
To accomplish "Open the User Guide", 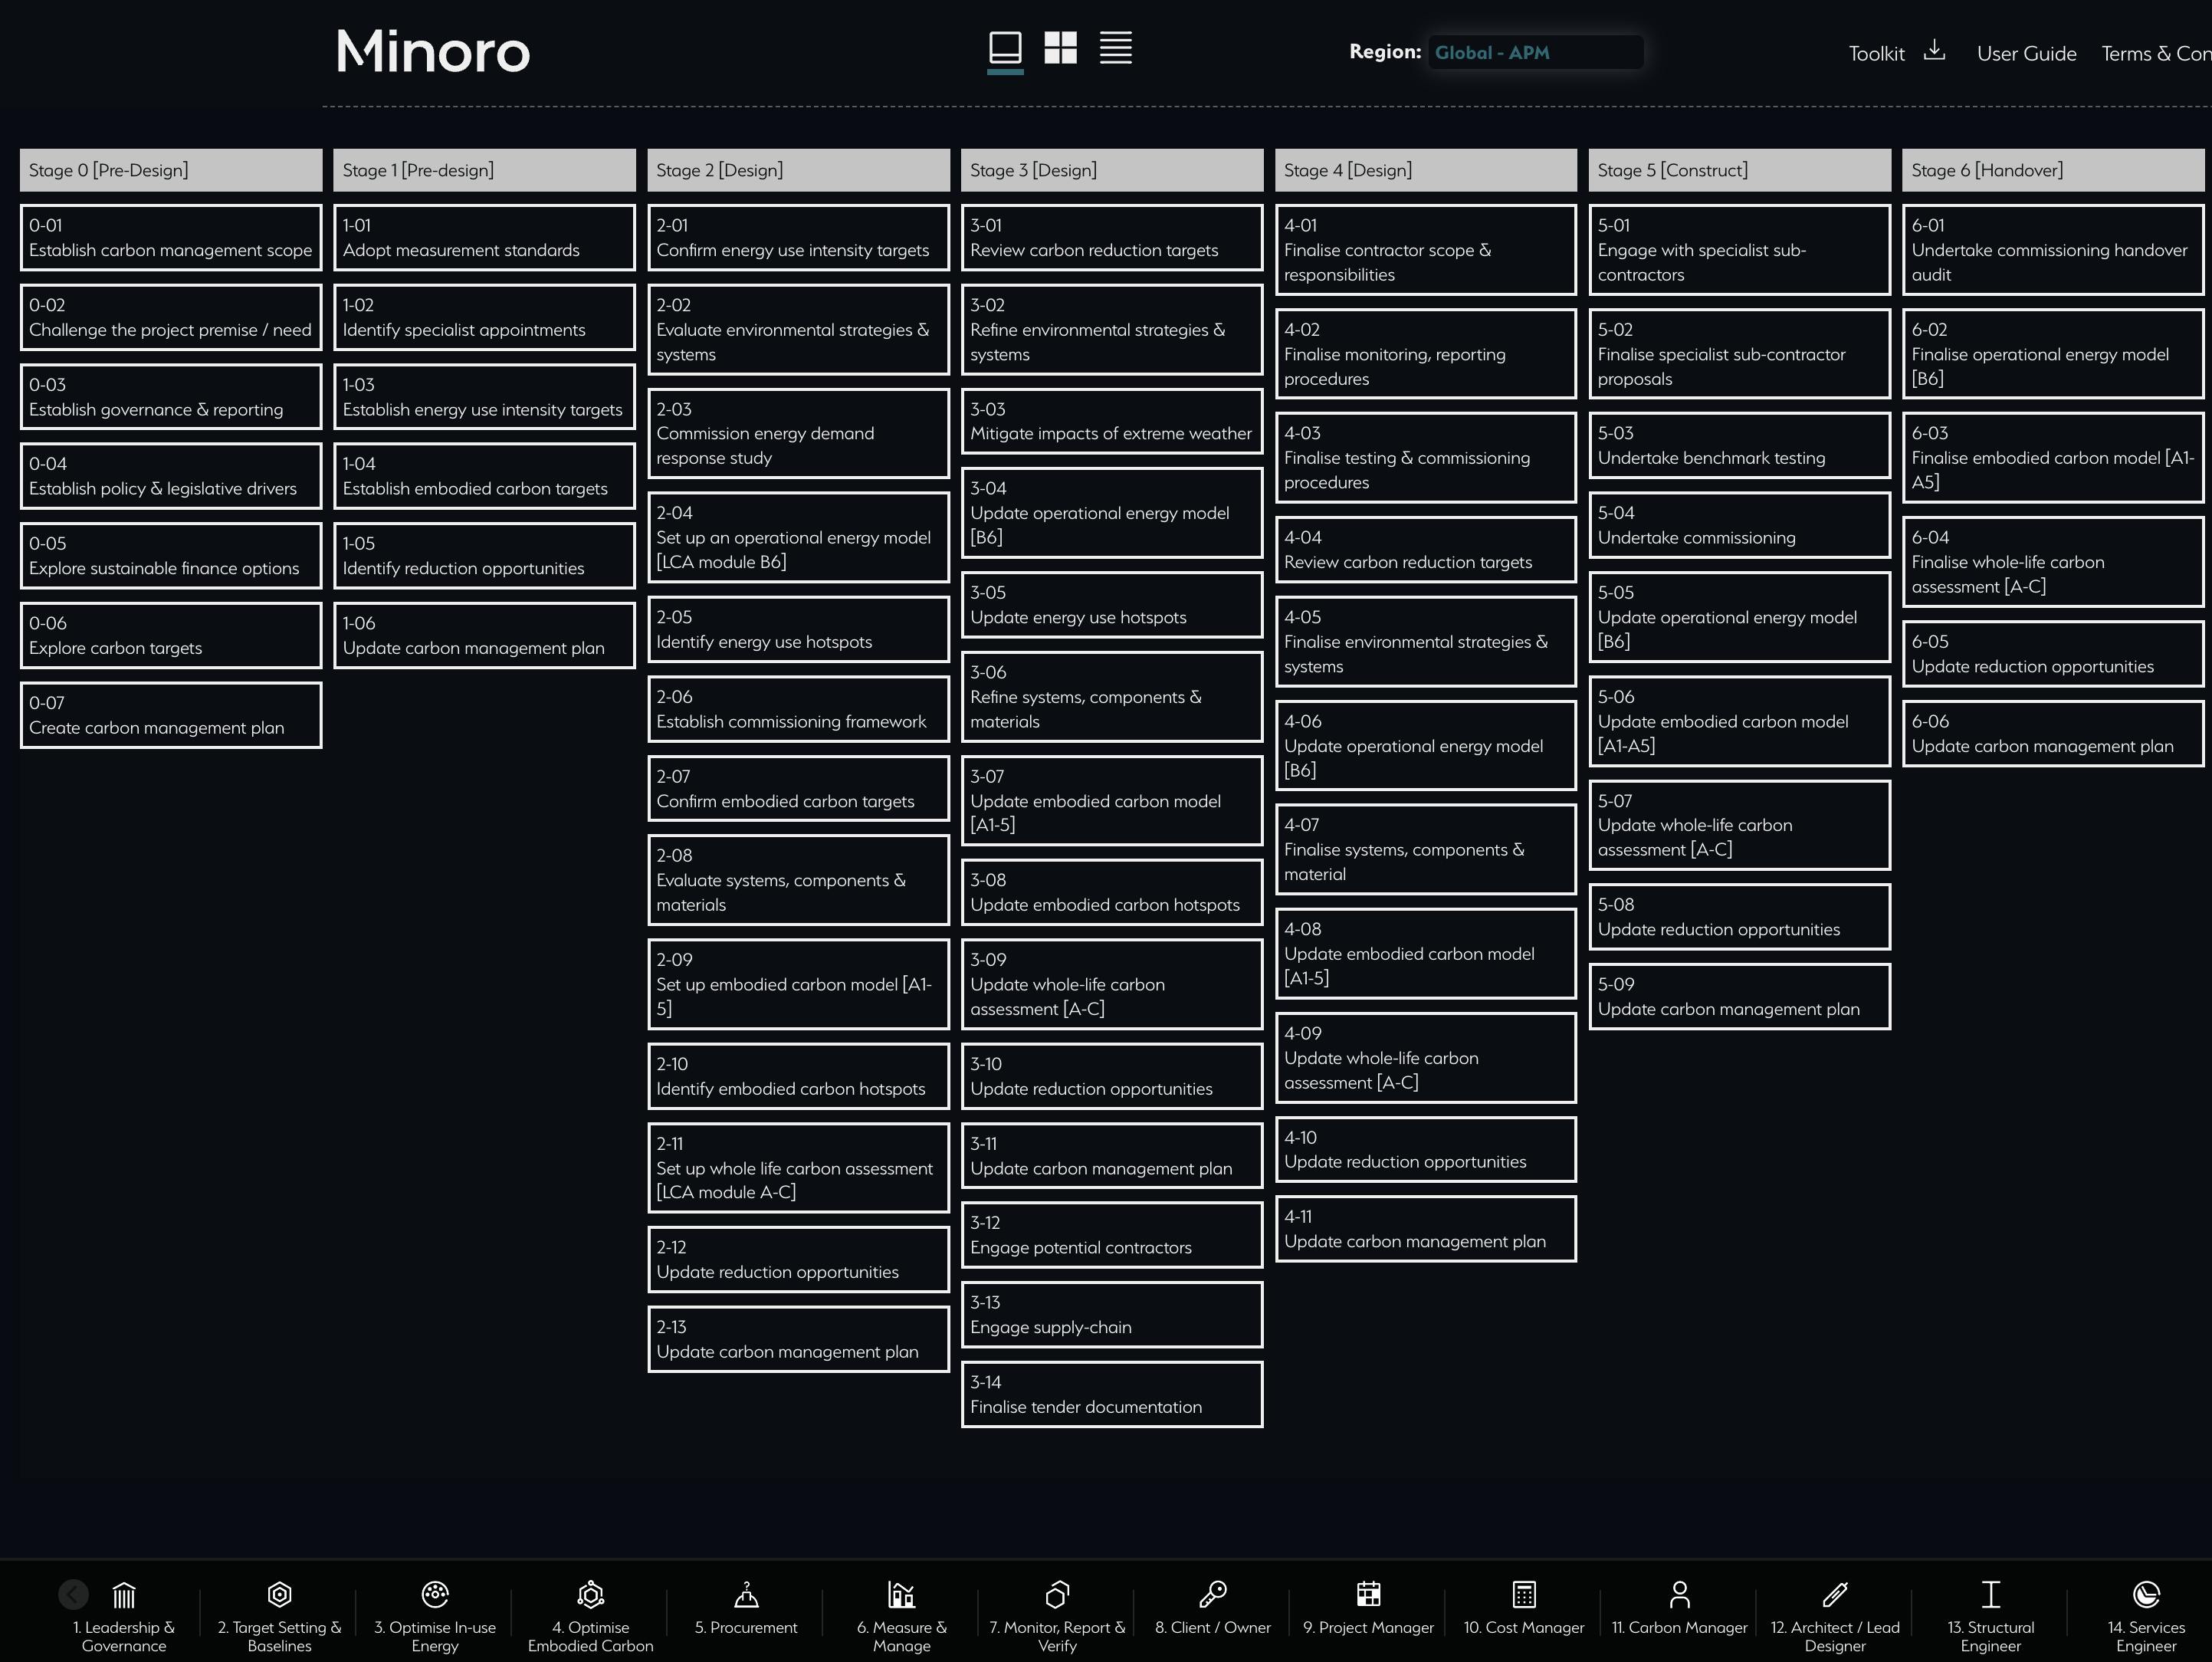I will [x=2026, y=53].
